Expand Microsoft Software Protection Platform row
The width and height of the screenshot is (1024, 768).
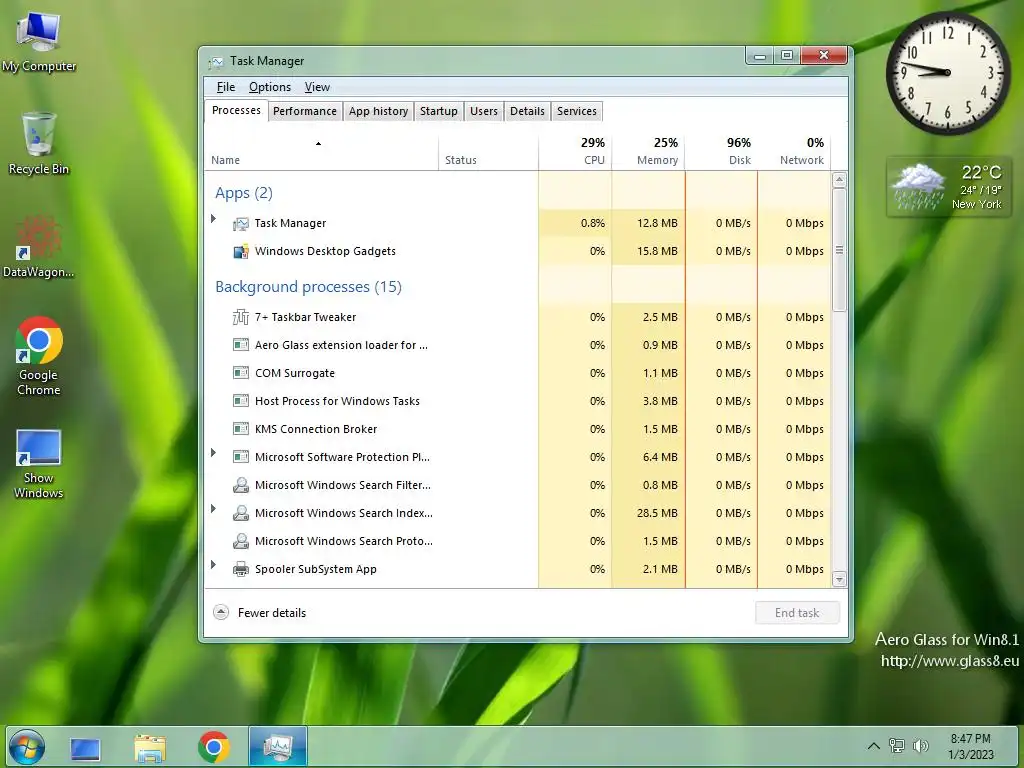214,453
